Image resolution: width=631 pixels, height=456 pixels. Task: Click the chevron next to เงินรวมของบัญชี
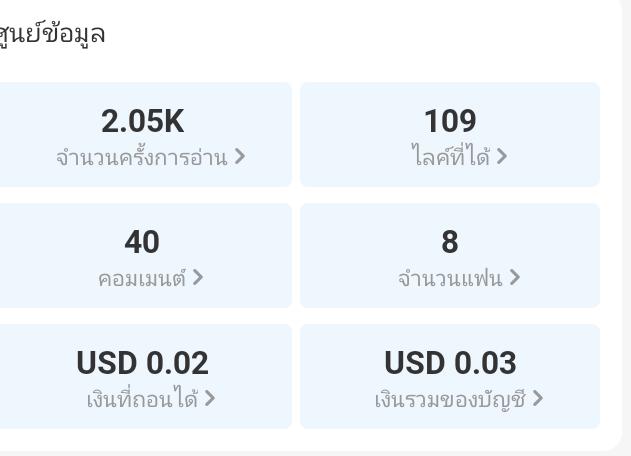click(x=538, y=398)
